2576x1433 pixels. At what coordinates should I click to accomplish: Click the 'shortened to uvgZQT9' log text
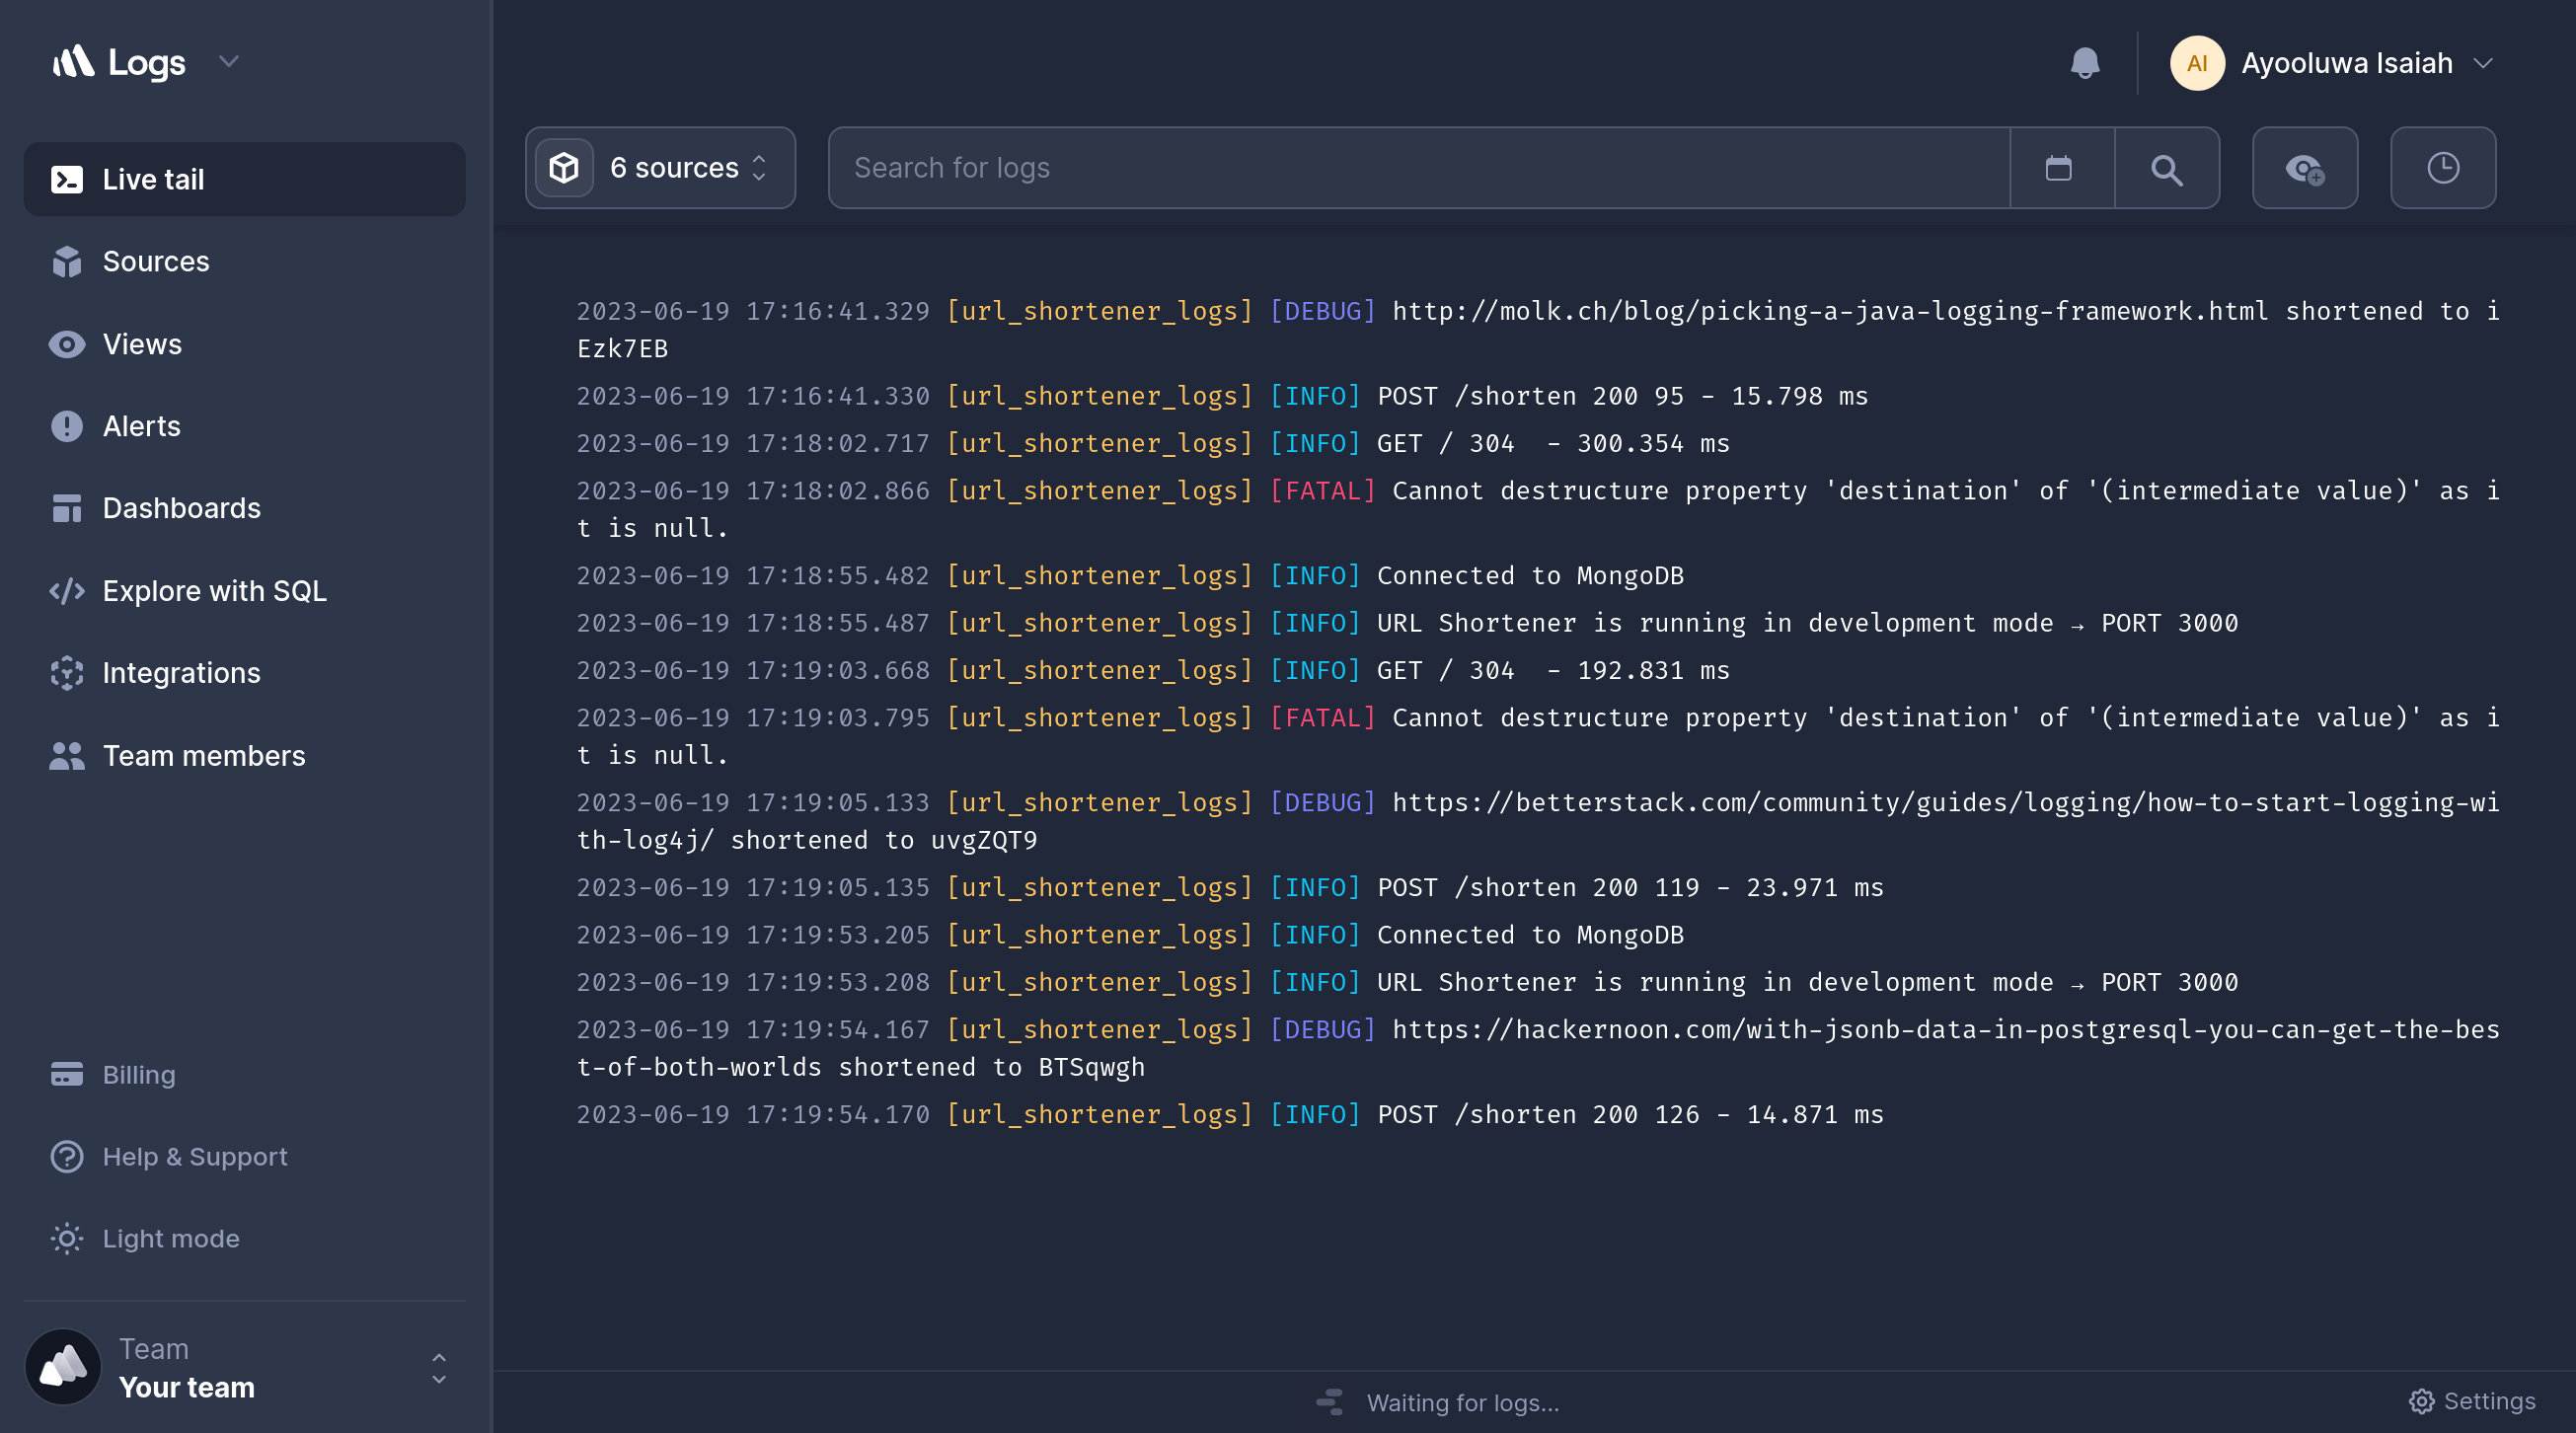[x=884, y=840]
